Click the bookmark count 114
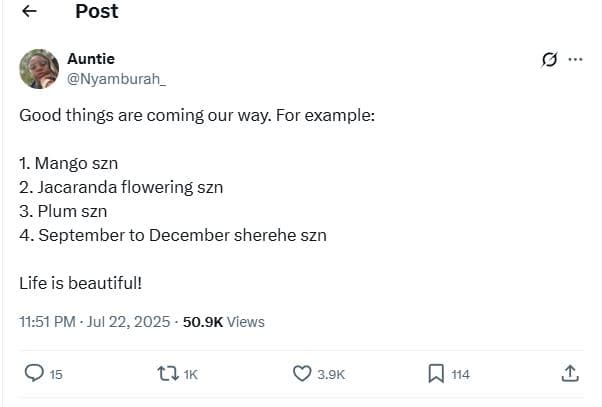Screen dimensions: 602x407 click(x=460, y=374)
